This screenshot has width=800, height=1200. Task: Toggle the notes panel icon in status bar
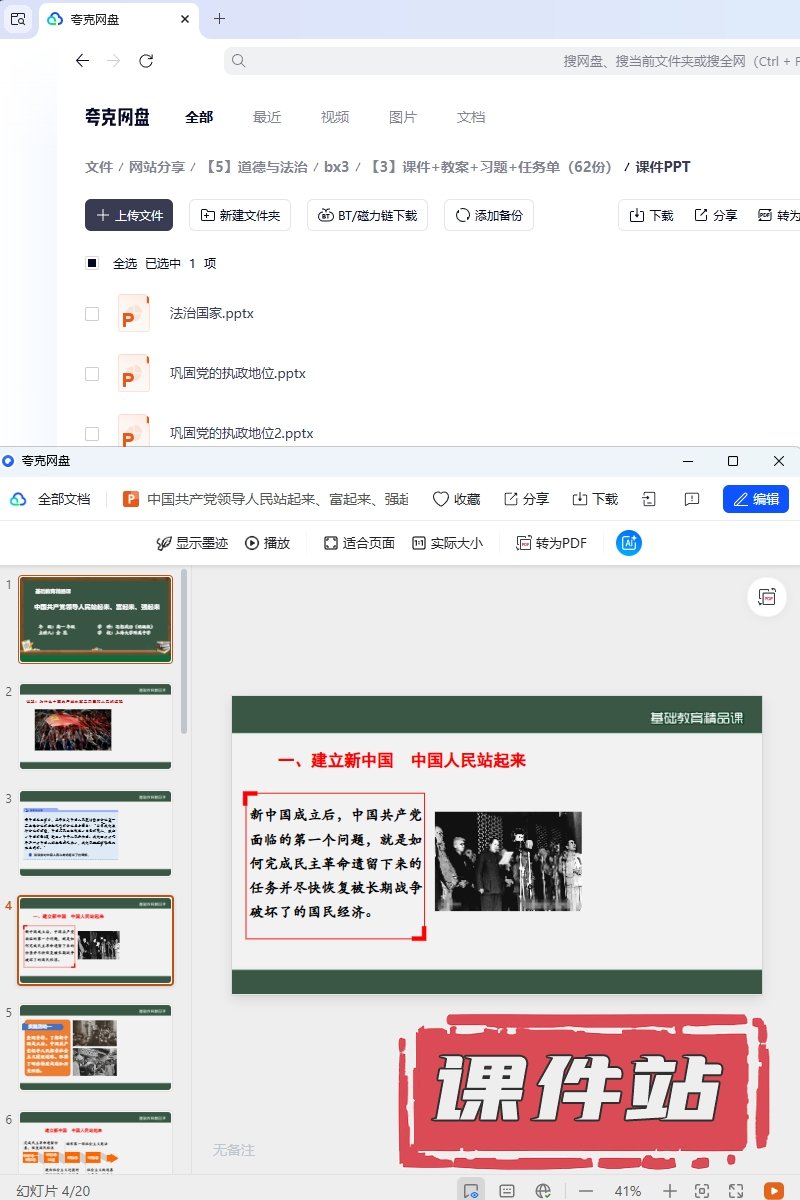click(507, 1190)
